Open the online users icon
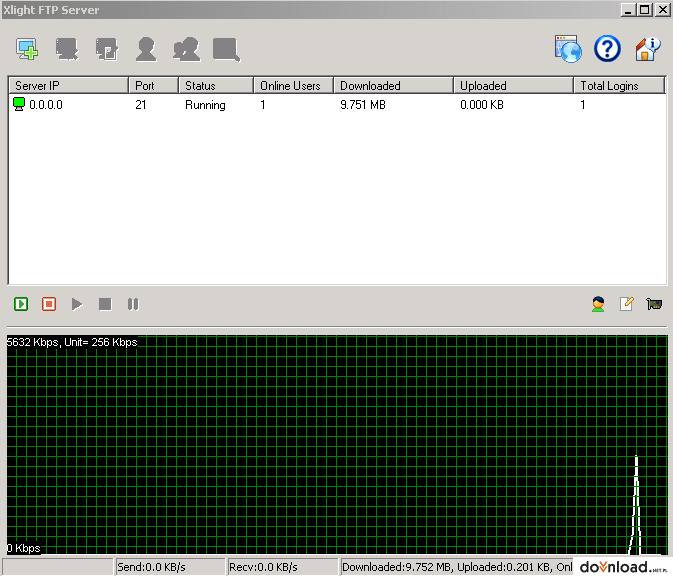Image resolution: width=673 pixels, height=576 pixels. tap(598, 304)
